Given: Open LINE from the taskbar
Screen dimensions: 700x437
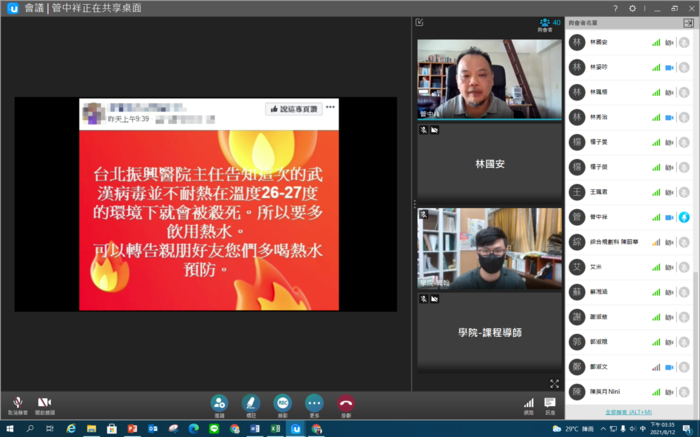Looking at the screenshot, I should coord(214,429).
